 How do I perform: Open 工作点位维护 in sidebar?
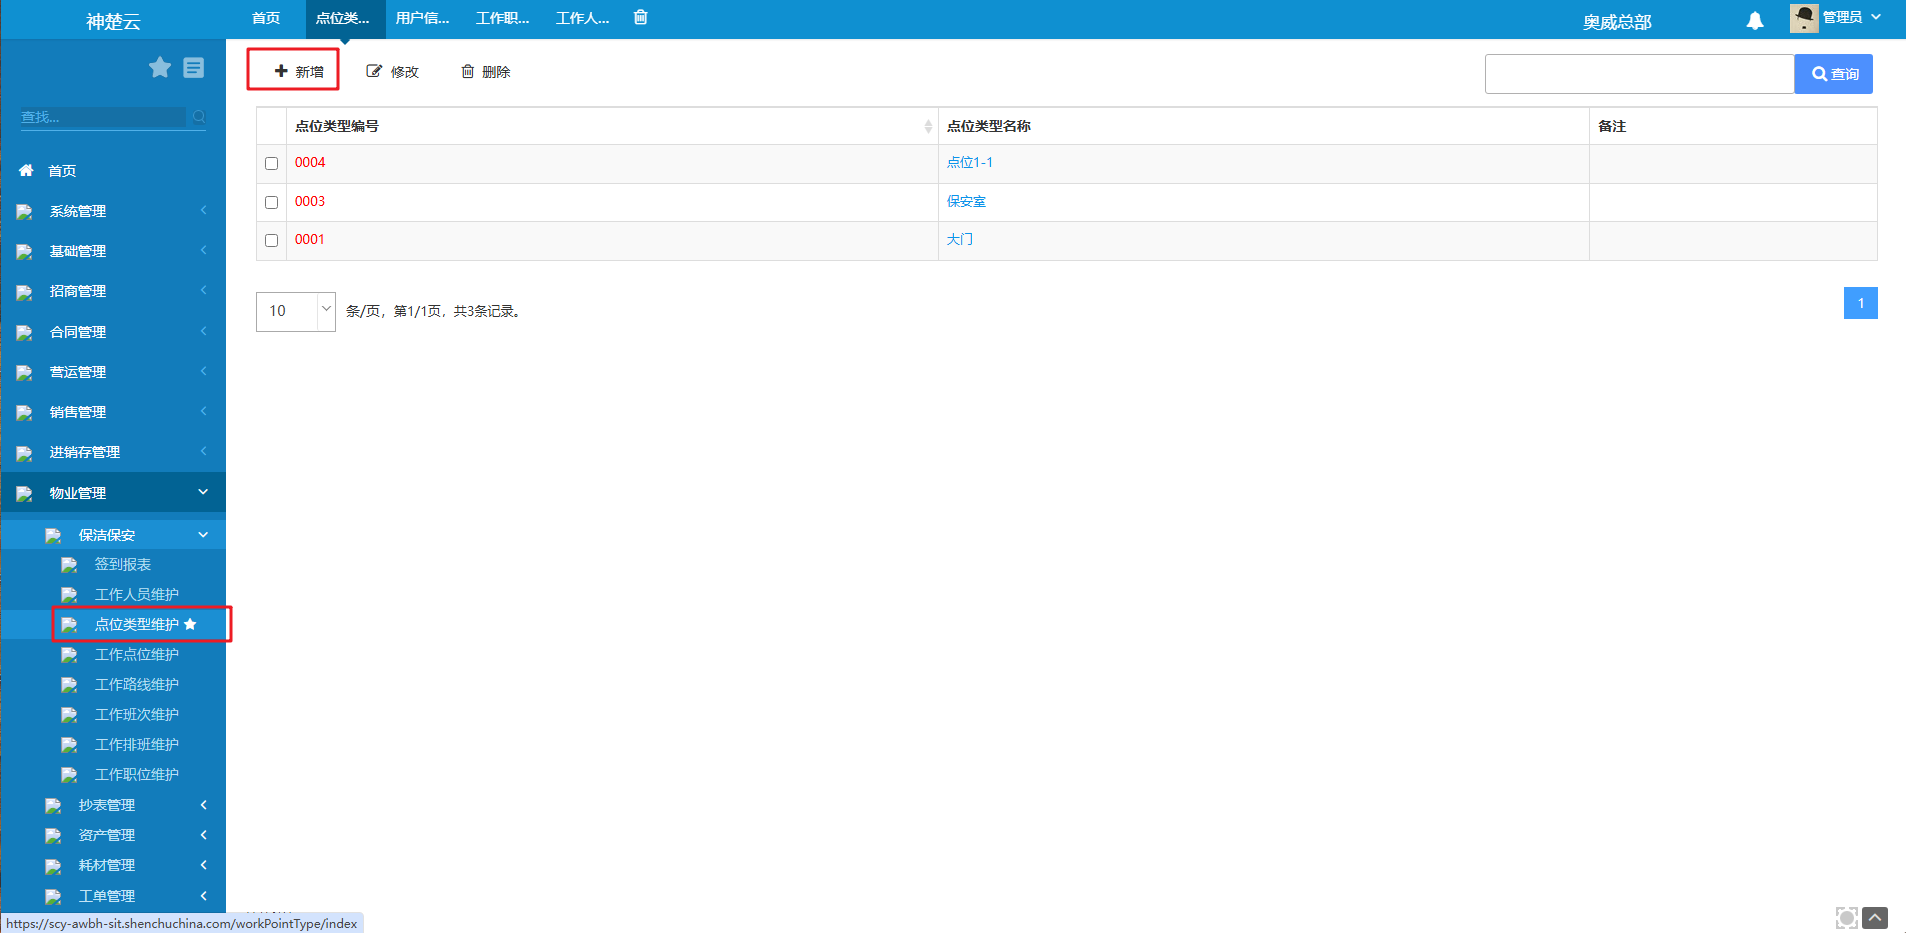(136, 654)
